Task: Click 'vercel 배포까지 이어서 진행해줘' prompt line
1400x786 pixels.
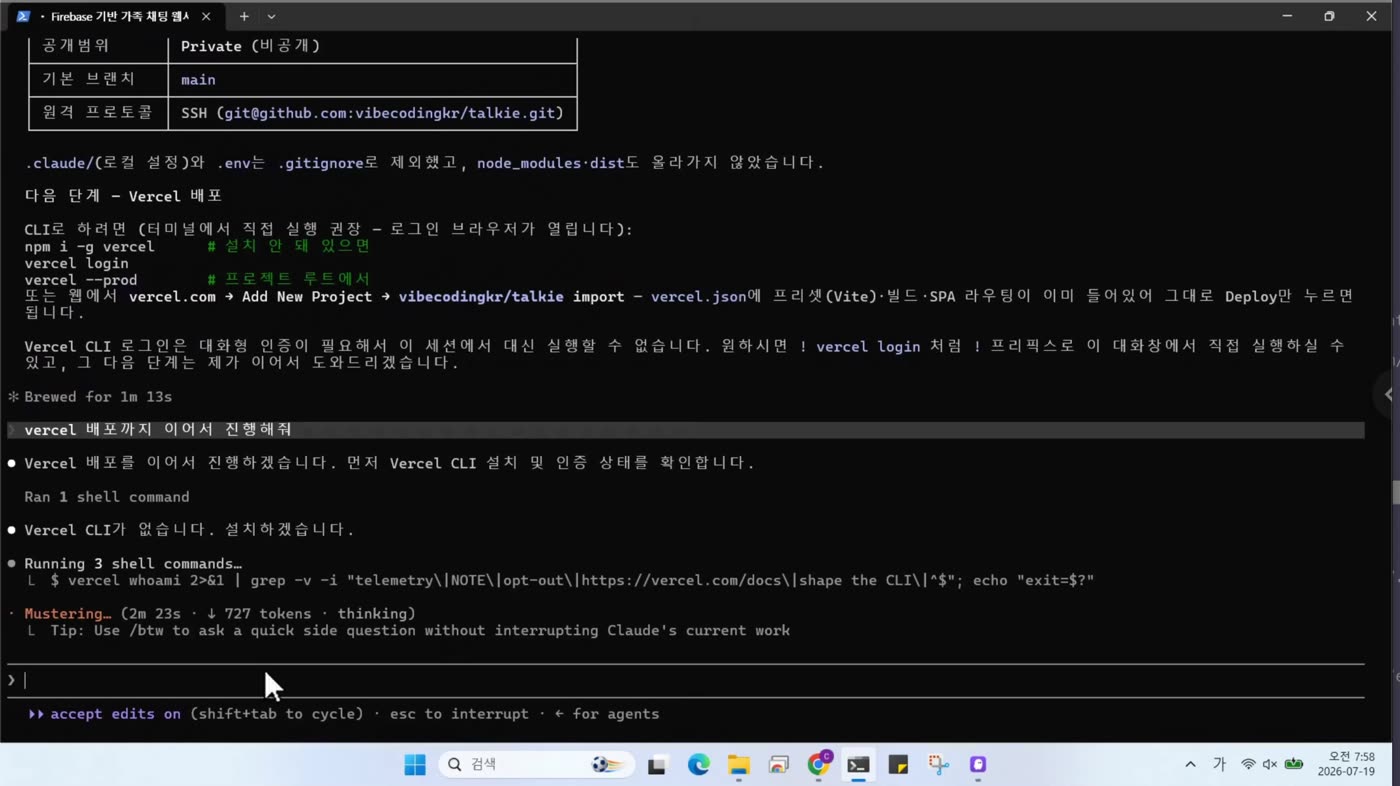Action: (x=685, y=430)
